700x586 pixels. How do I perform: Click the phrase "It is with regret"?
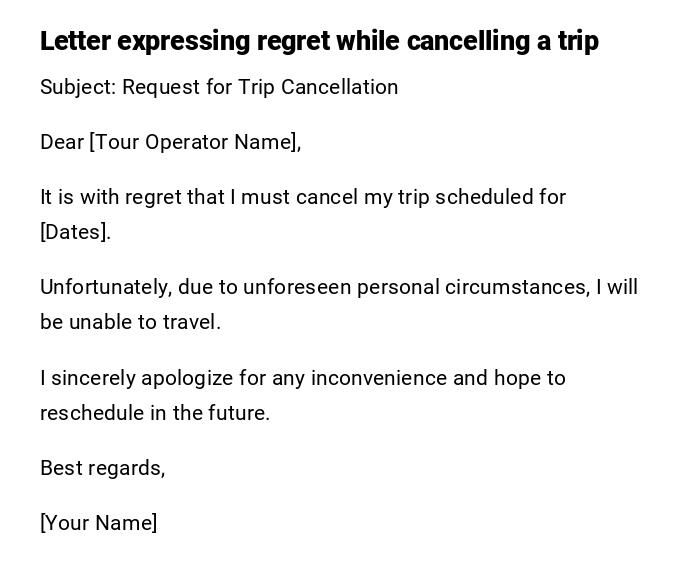(111, 197)
